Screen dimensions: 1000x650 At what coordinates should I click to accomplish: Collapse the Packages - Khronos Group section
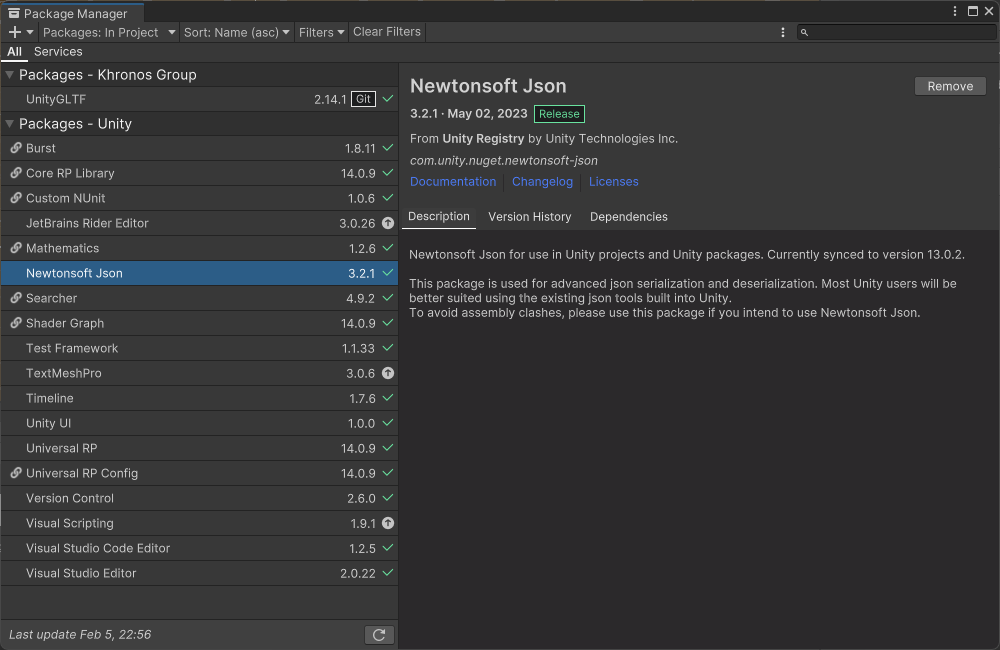tap(10, 75)
